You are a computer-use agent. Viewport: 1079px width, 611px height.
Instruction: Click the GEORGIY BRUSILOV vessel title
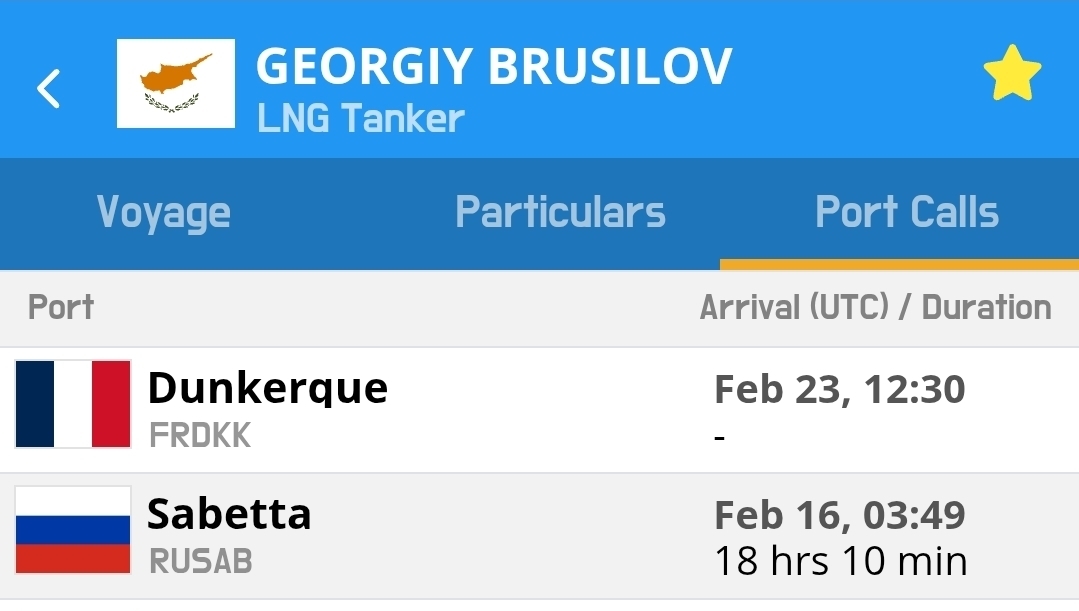[494, 66]
